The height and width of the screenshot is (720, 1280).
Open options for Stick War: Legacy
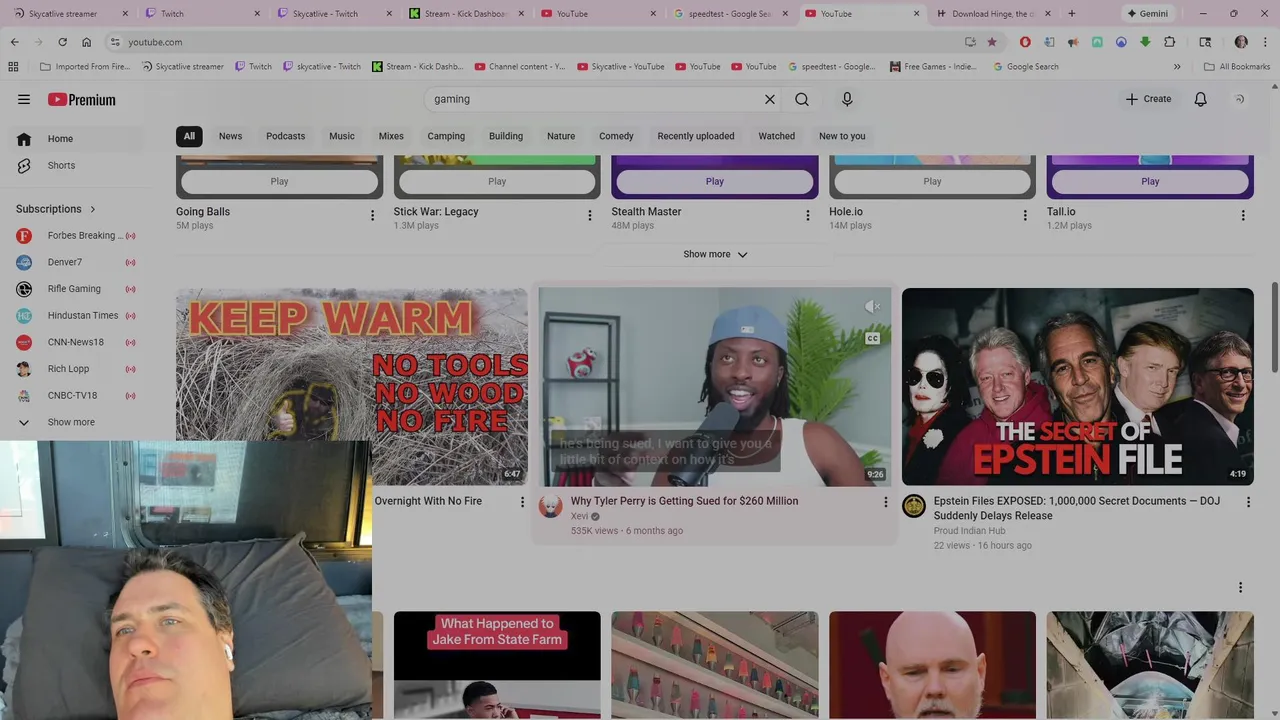[x=590, y=215]
